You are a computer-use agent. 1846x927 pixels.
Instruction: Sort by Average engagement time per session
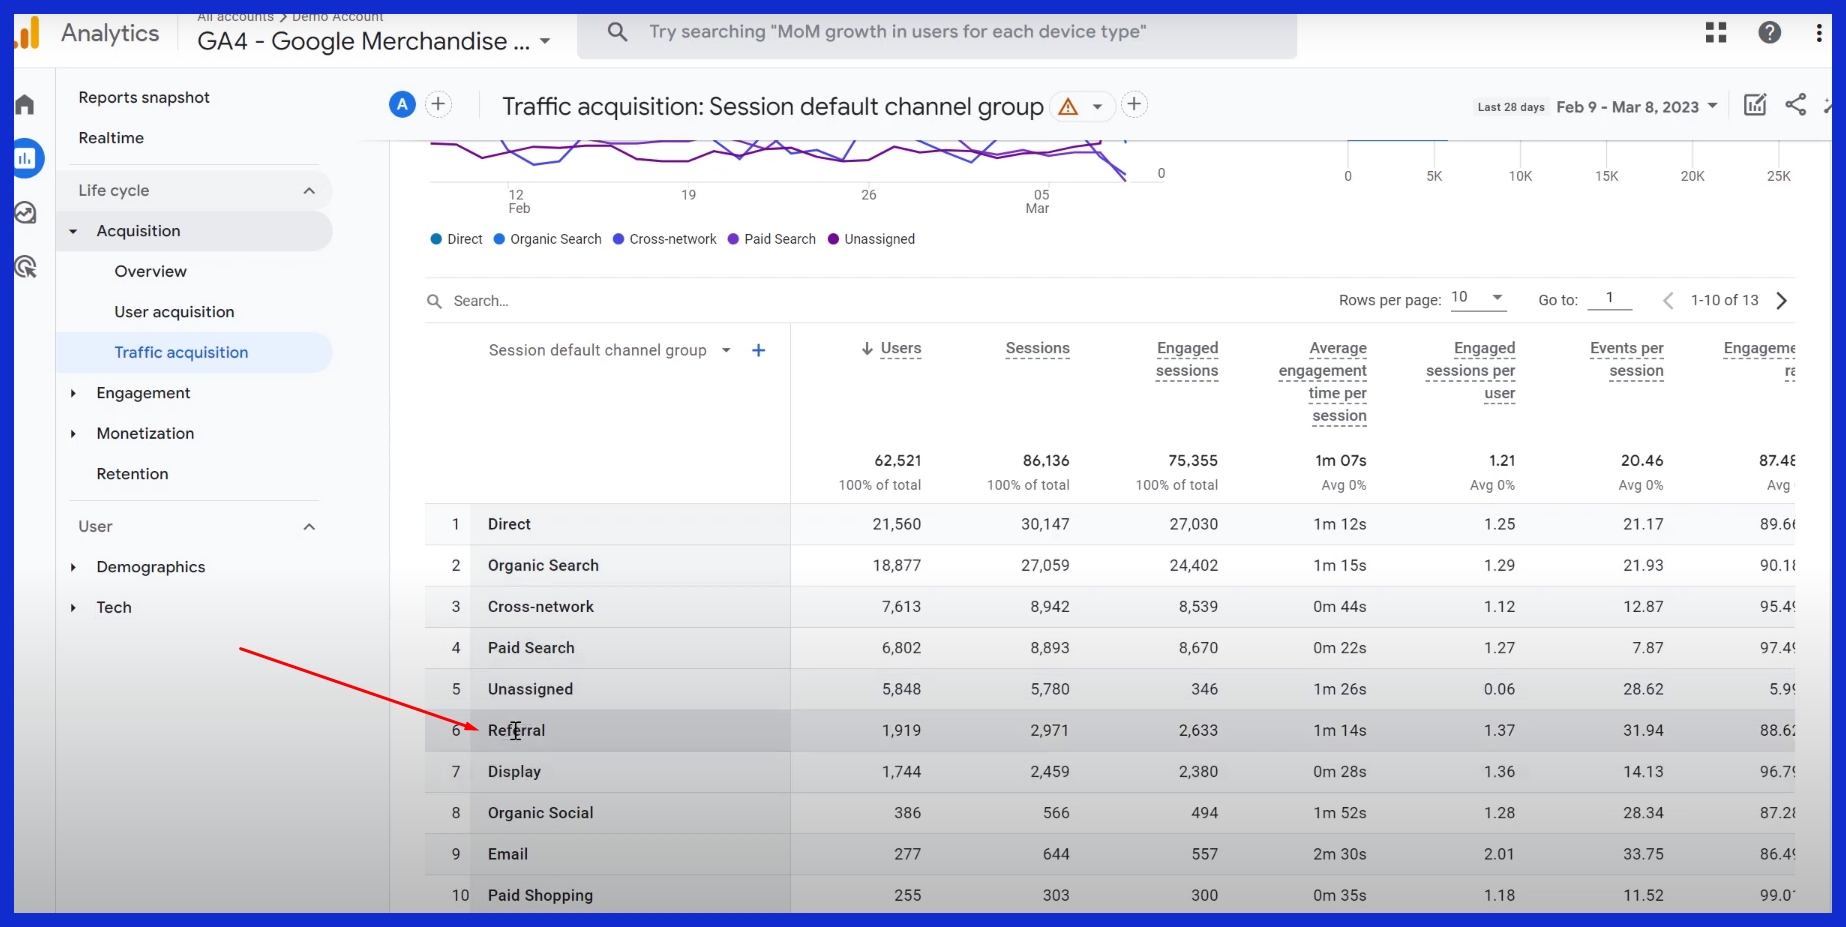pyautogui.click(x=1322, y=382)
